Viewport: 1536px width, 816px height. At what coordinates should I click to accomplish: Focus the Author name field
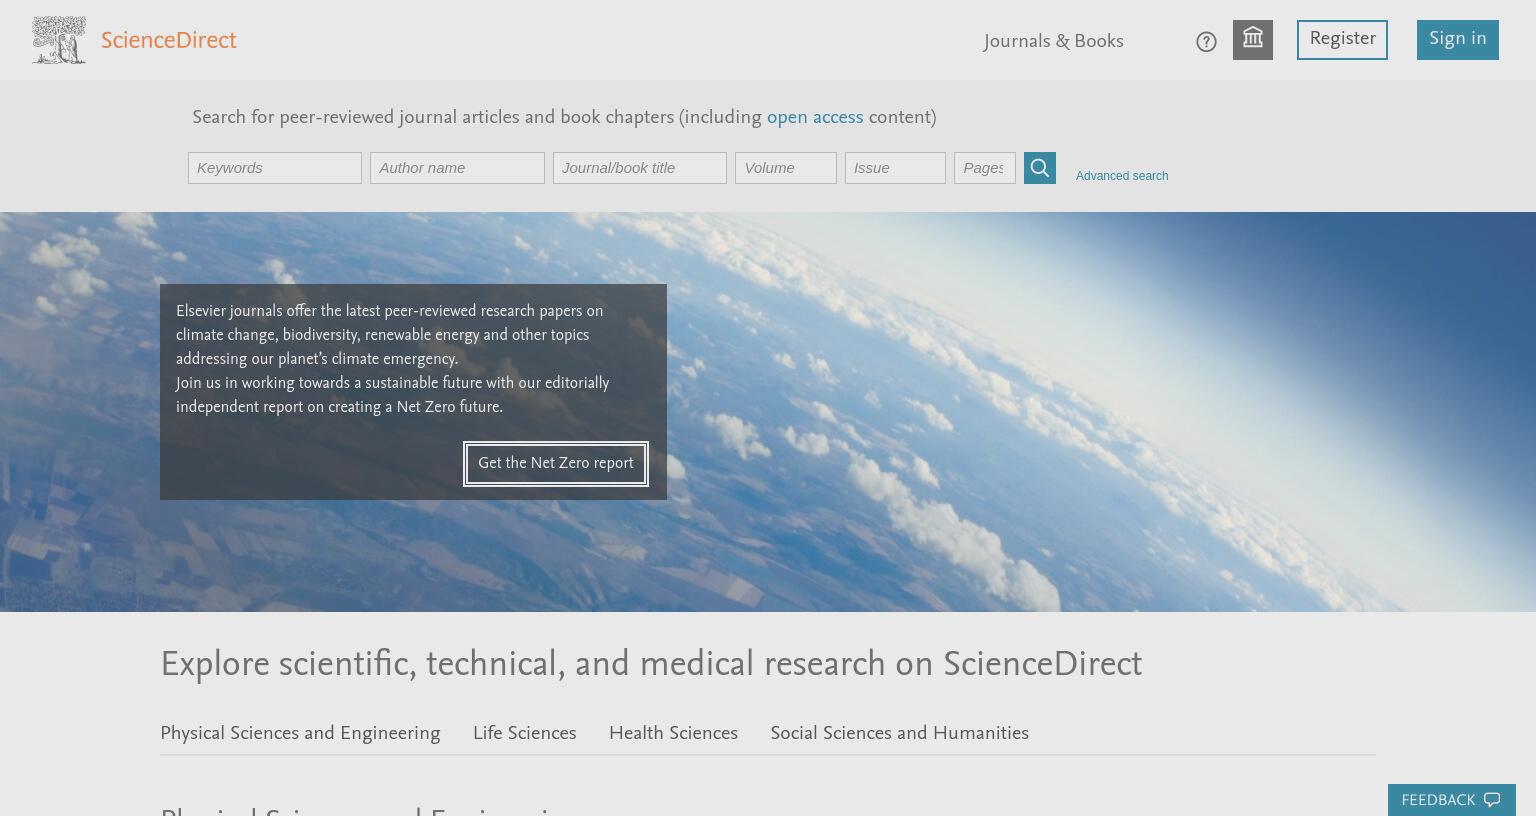click(x=457, y=168)
